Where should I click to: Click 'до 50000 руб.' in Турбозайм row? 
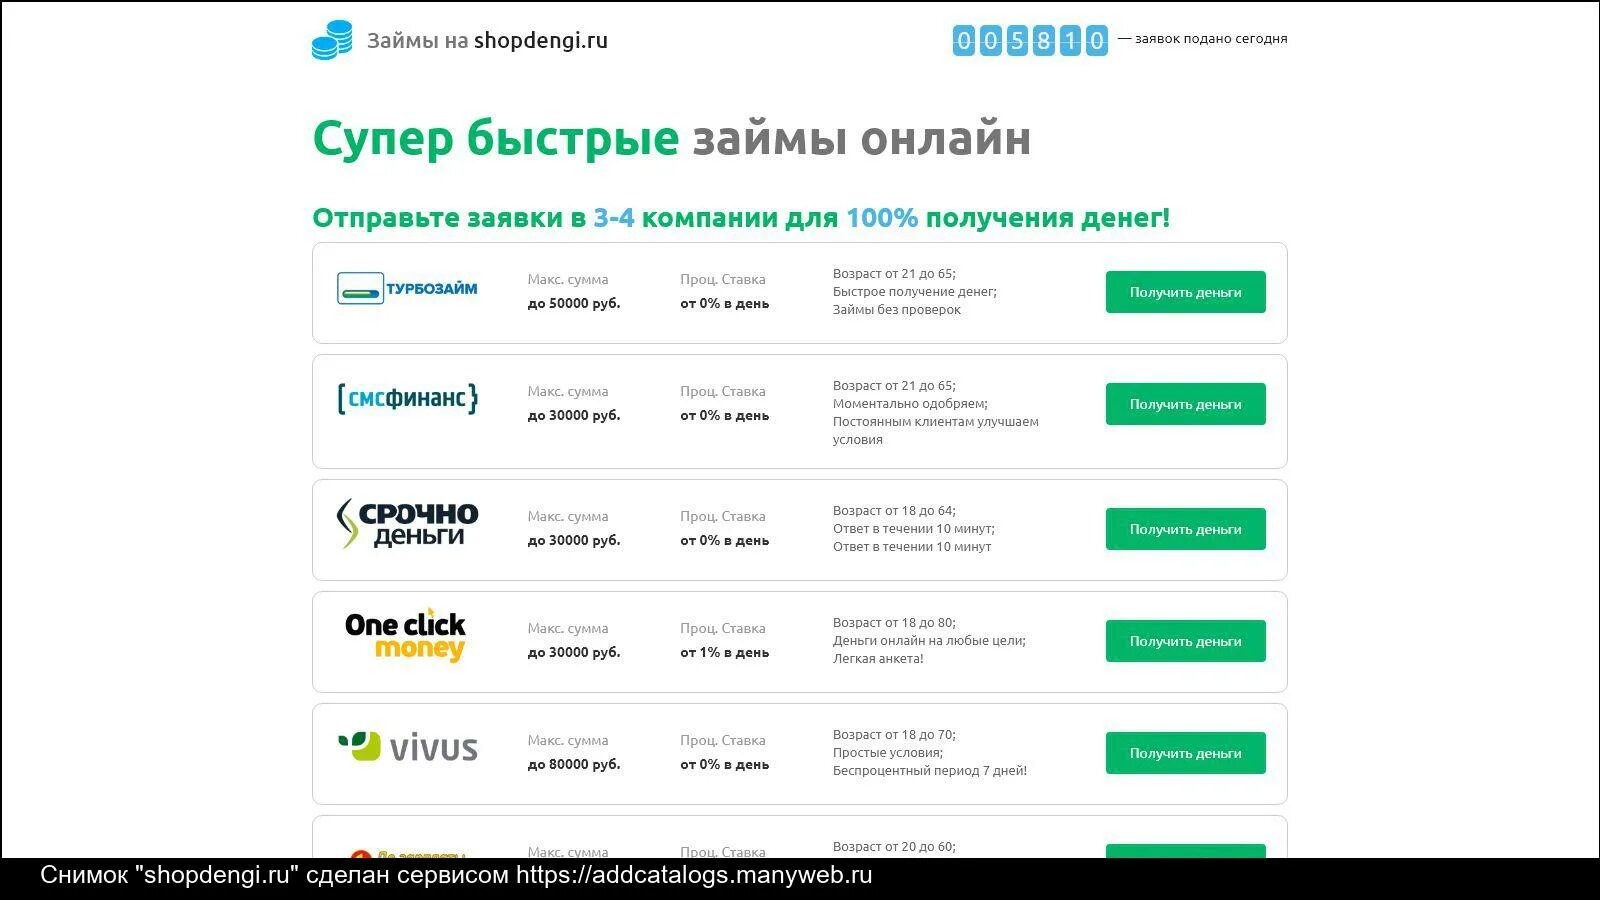(574, 303)
